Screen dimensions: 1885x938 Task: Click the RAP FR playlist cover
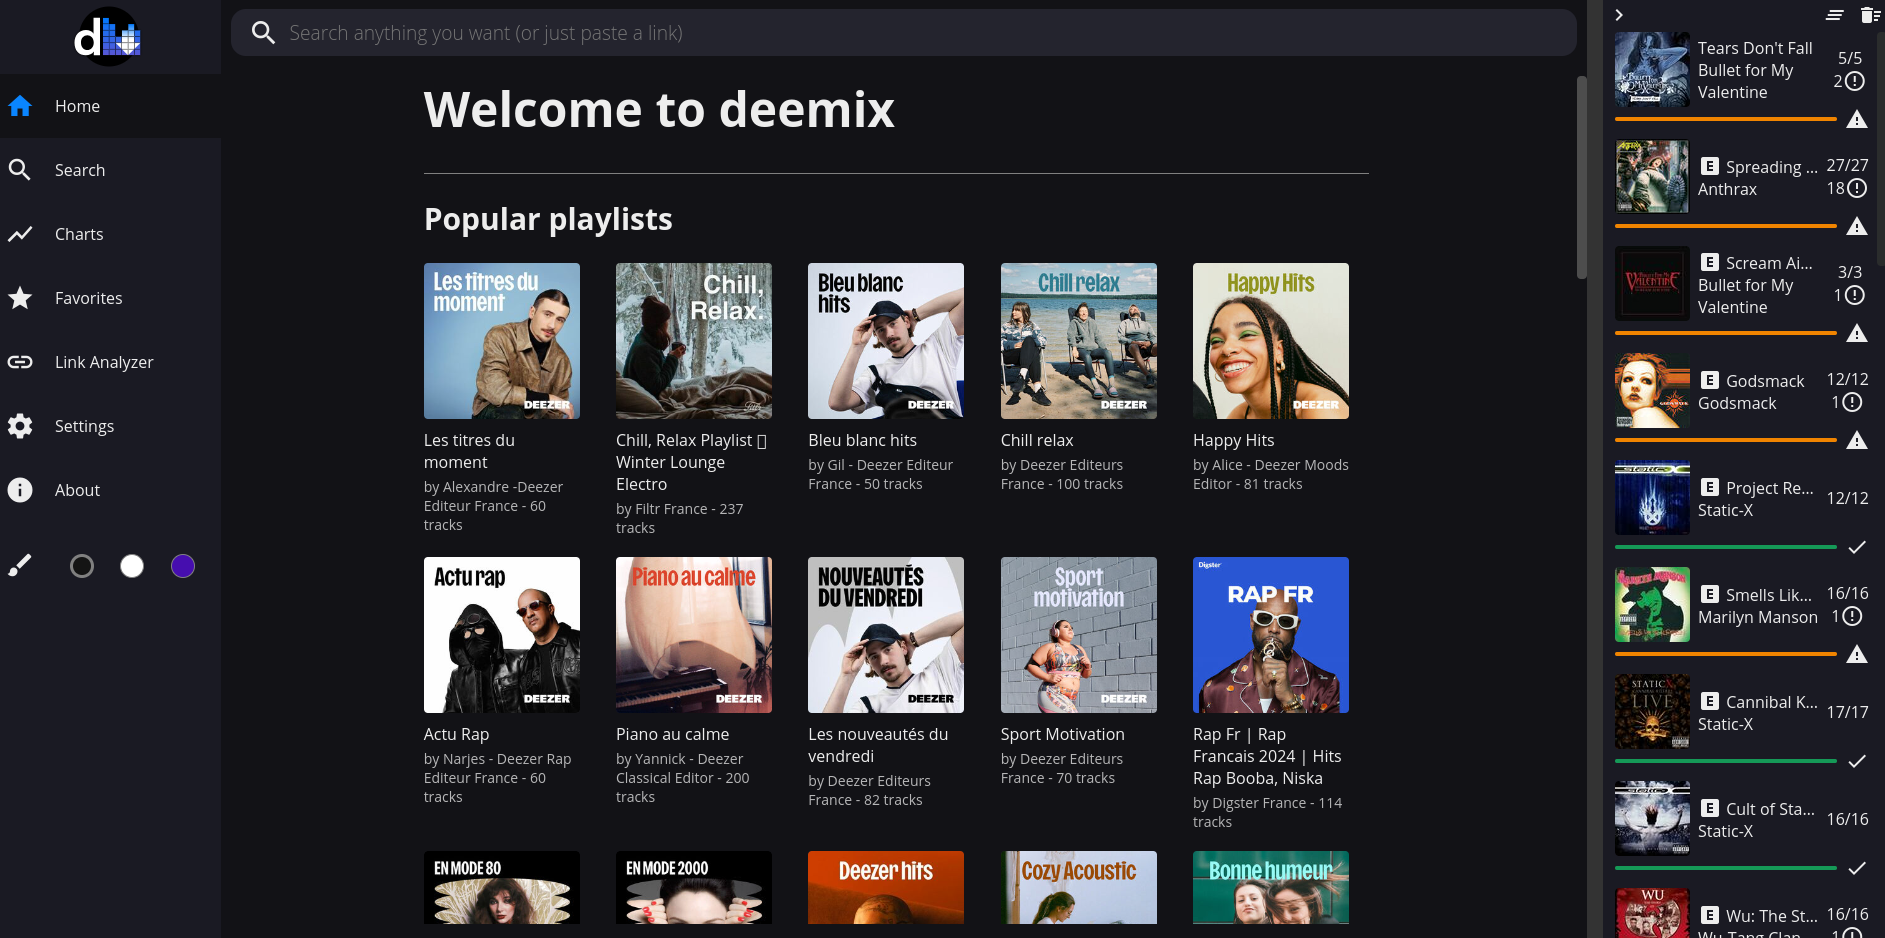(1270, 635)
